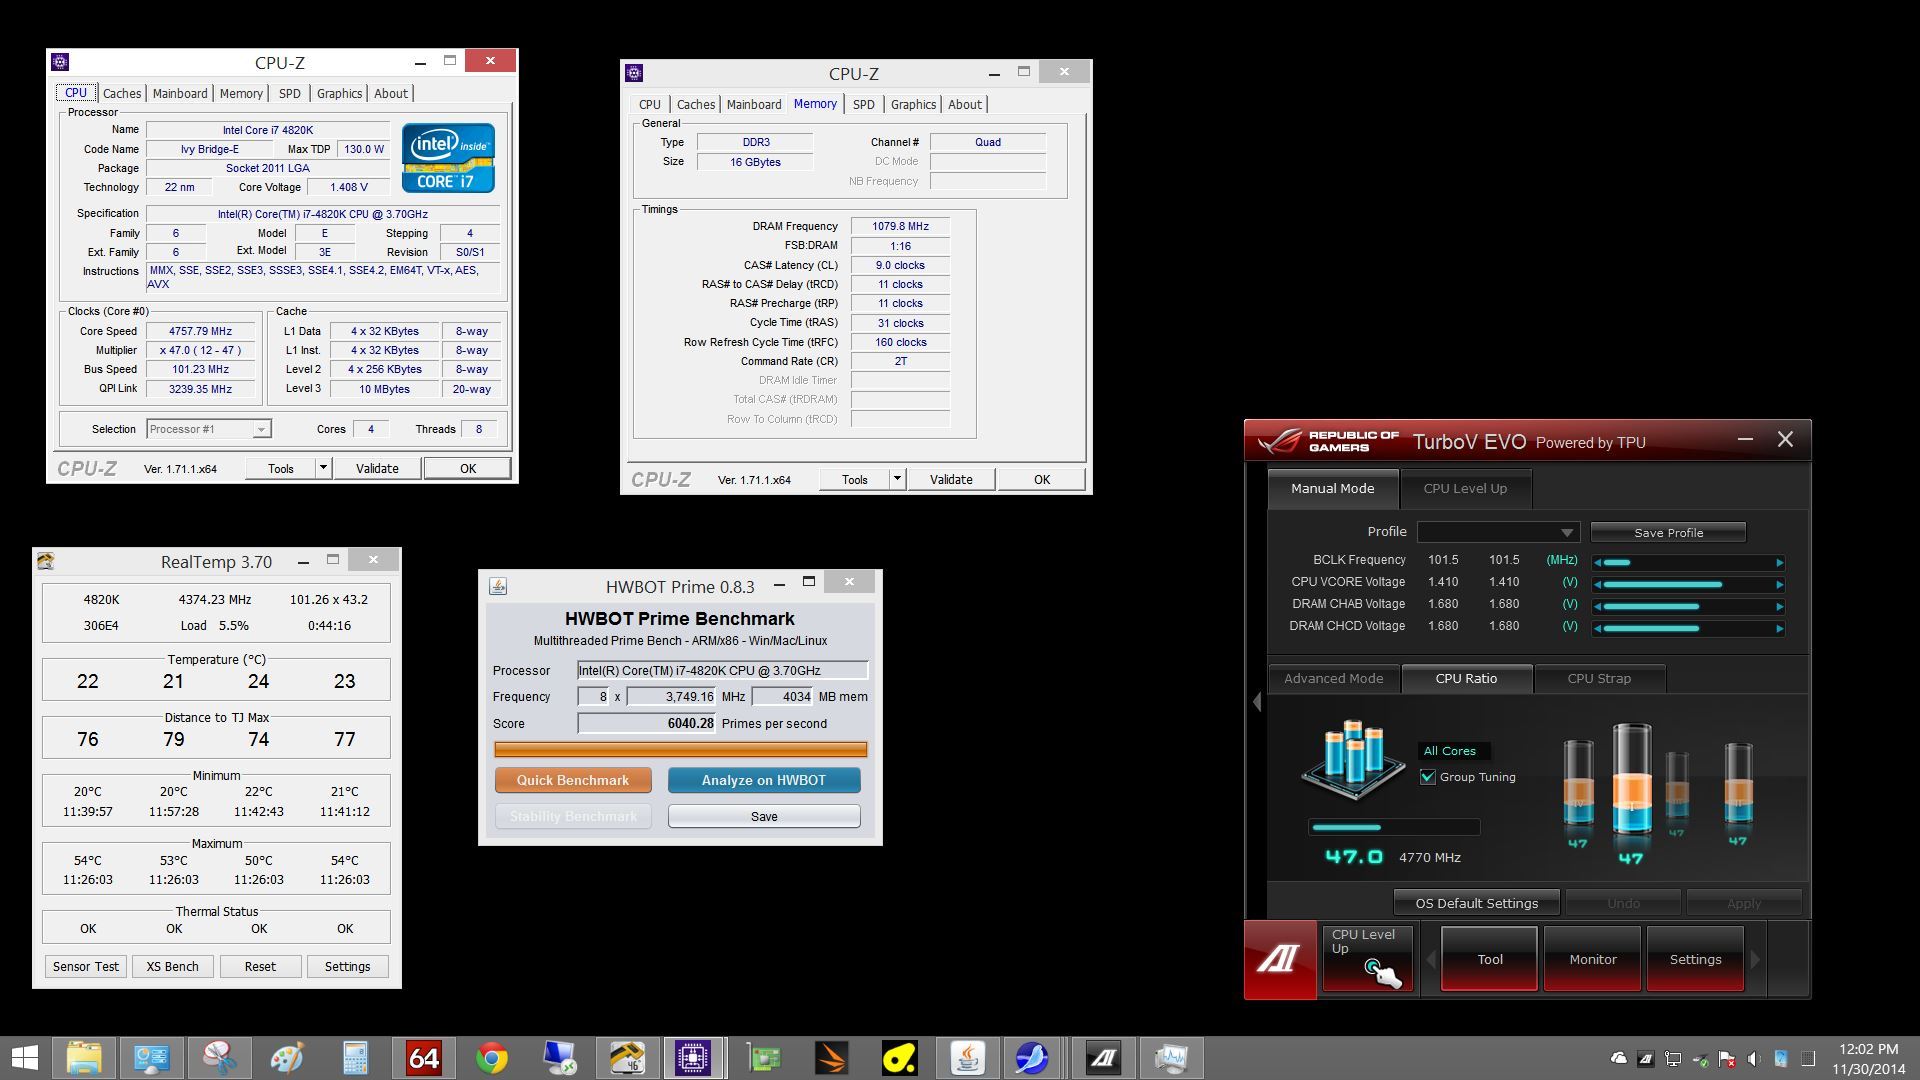Image resolution: width=1920 pixels, height=1080 pixels.
Task: Expand Tools dropdown arrow in CPU-Z CPU window
Action: (x=323, y=468)
